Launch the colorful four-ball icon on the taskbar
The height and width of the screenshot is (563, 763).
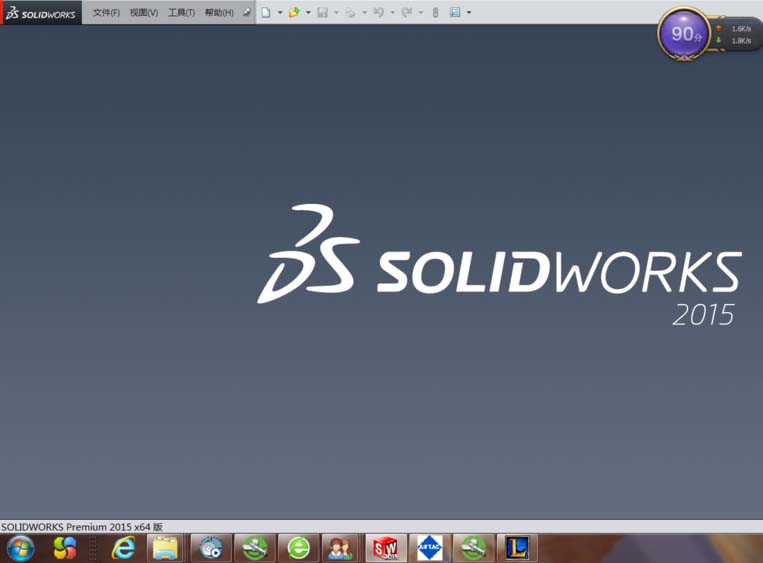coord(65,548)
